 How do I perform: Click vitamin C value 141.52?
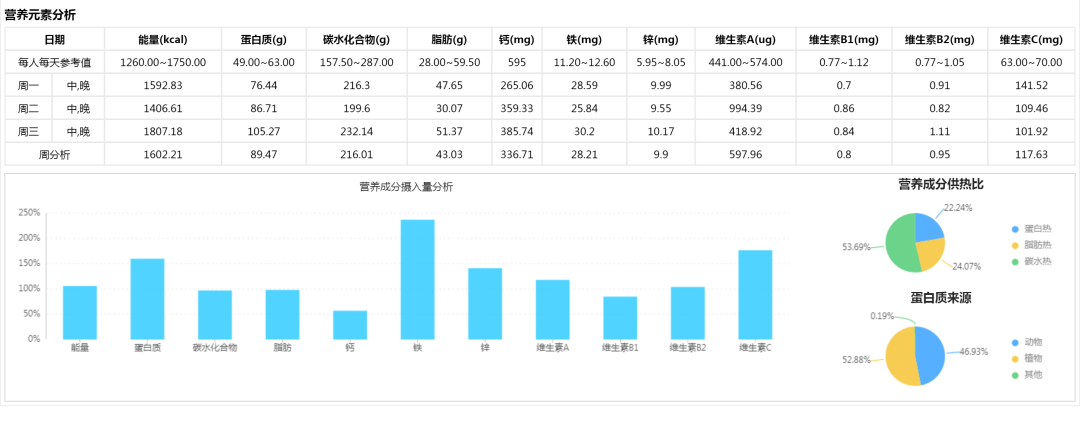point(1031,85)
